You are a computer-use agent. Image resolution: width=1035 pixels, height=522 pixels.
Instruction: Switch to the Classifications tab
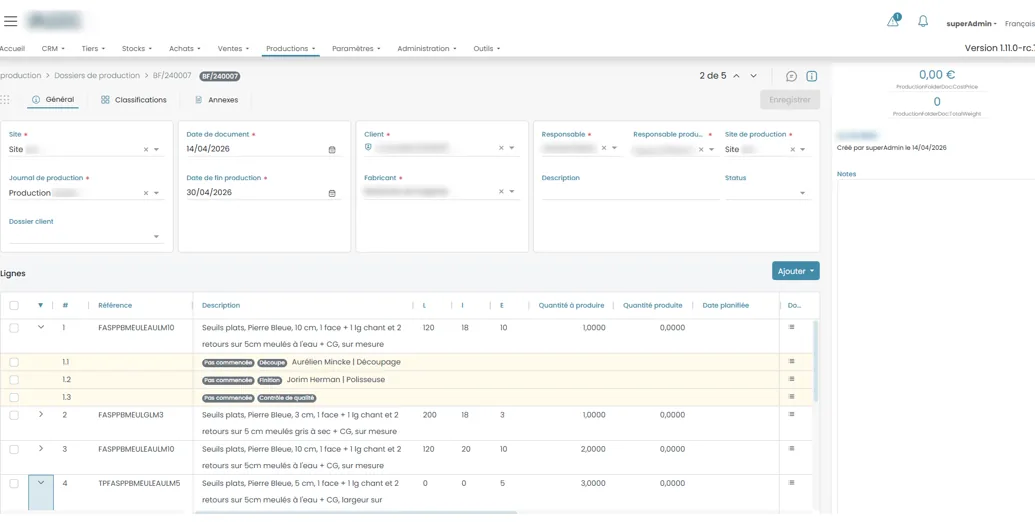pyautogui.click(x=134, y=100)
